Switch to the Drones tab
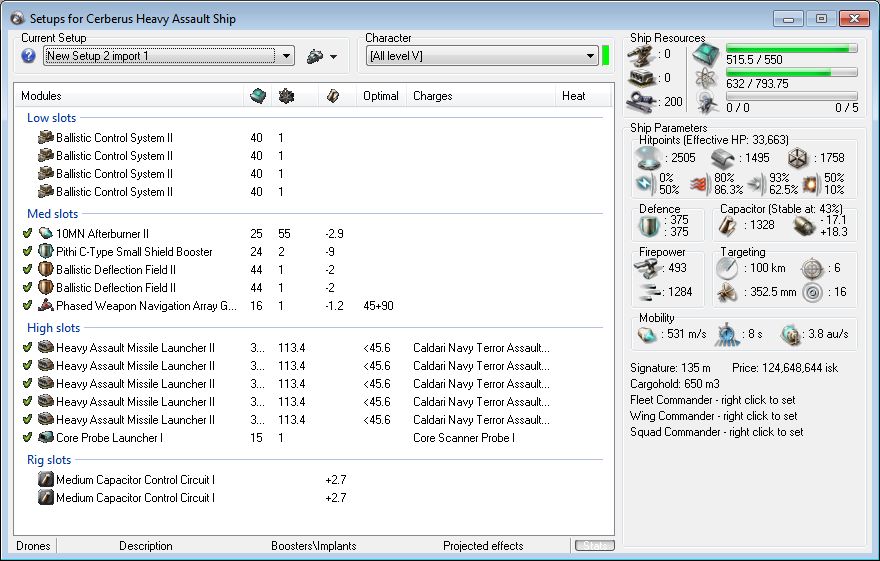This screenshot has height=561, width=880. click(33, 546)
